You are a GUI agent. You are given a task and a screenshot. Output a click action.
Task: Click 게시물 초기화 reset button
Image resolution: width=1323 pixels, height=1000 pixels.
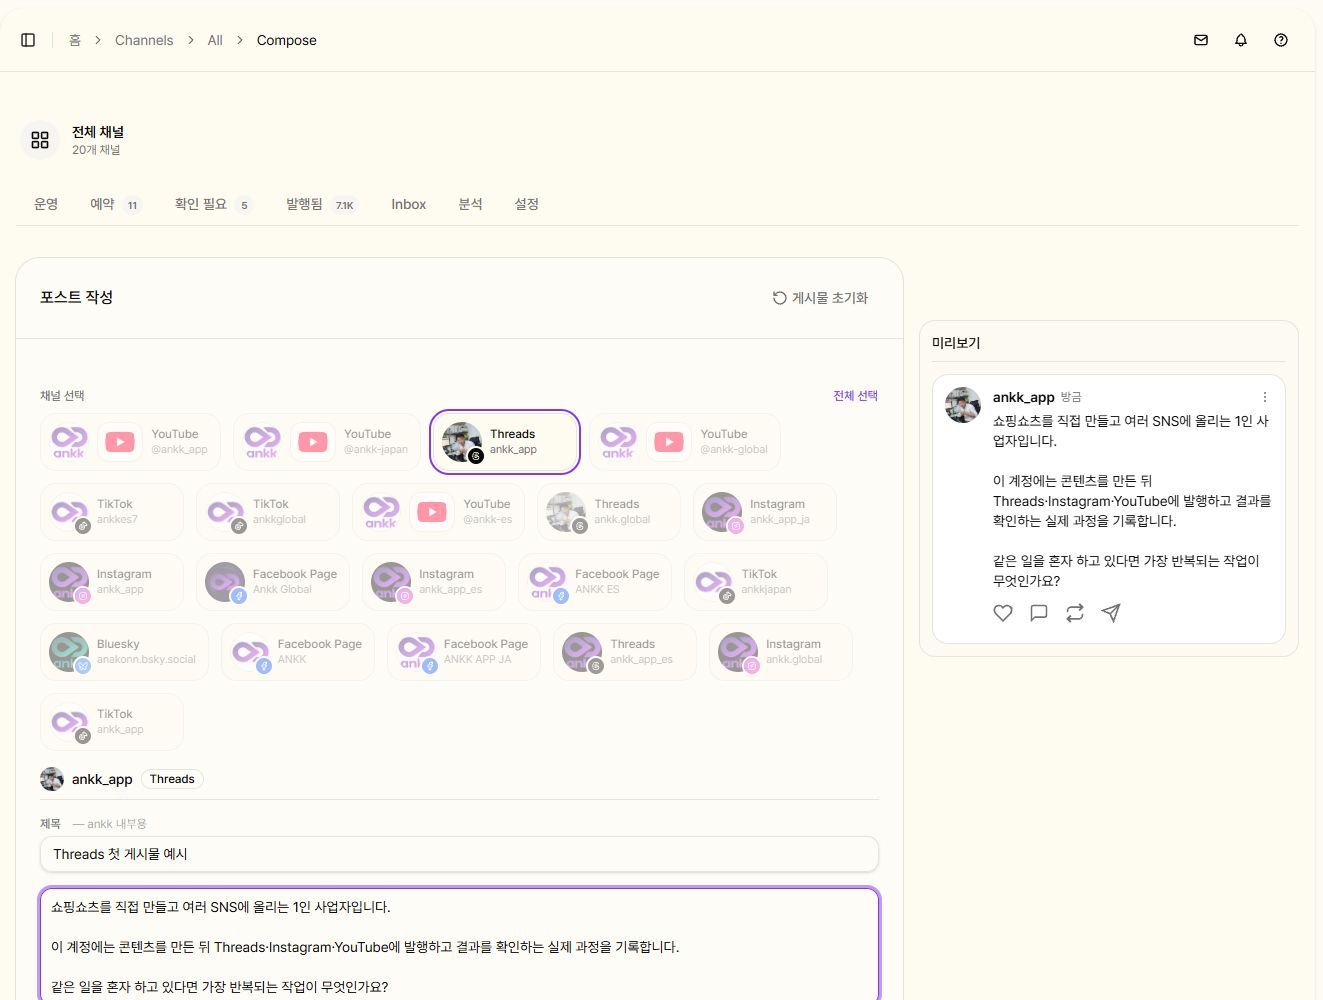(820, 298)
